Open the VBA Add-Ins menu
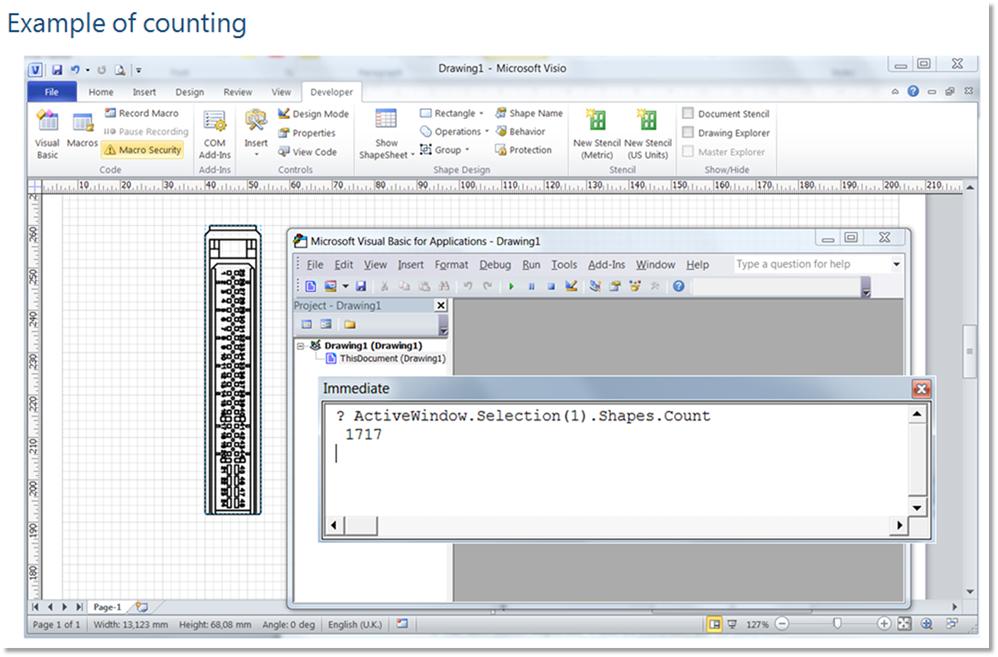 606,265
